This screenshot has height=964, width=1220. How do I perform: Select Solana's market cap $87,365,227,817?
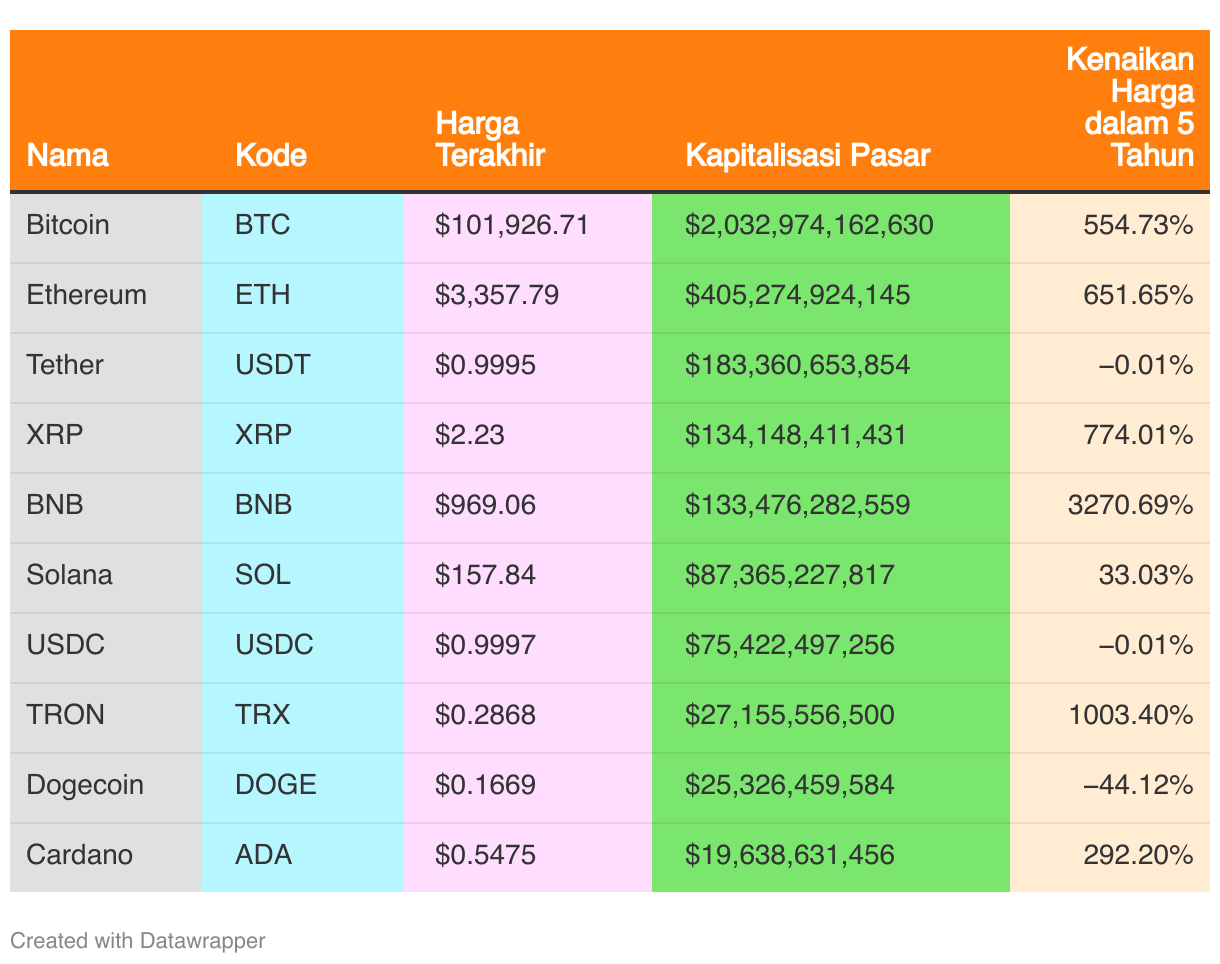point(789,575)
